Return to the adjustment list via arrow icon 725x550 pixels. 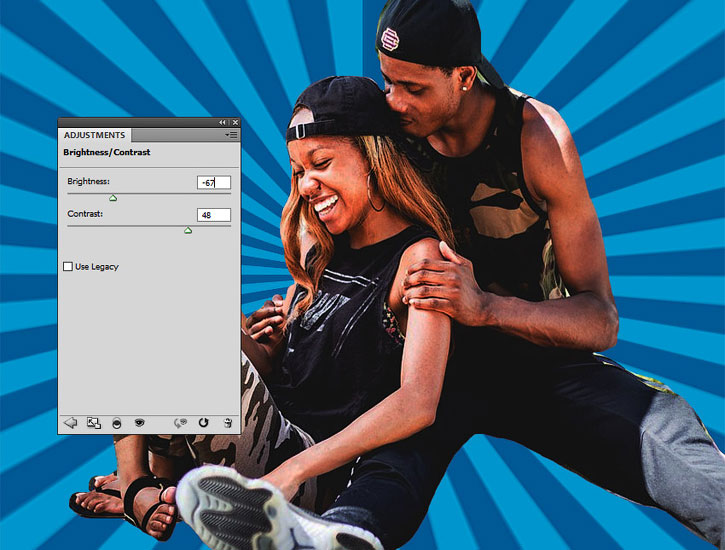(x=70, y=422)
